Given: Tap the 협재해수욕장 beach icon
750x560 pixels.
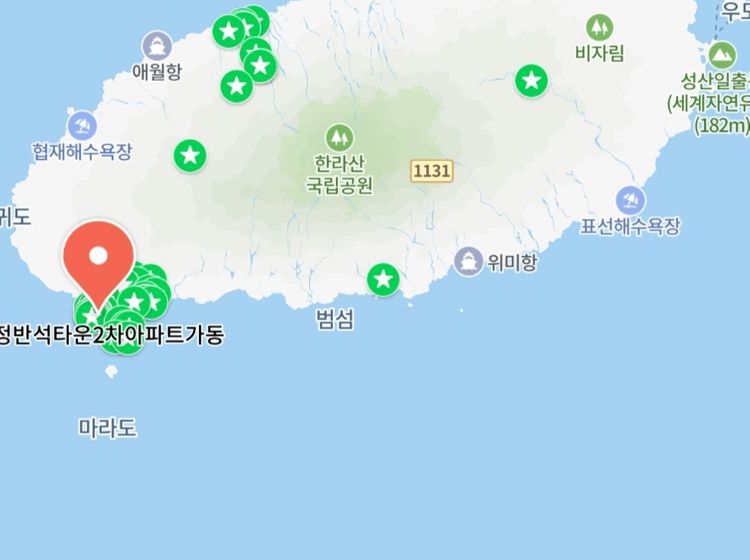Looking at the screenshot, I should (82, 126).
